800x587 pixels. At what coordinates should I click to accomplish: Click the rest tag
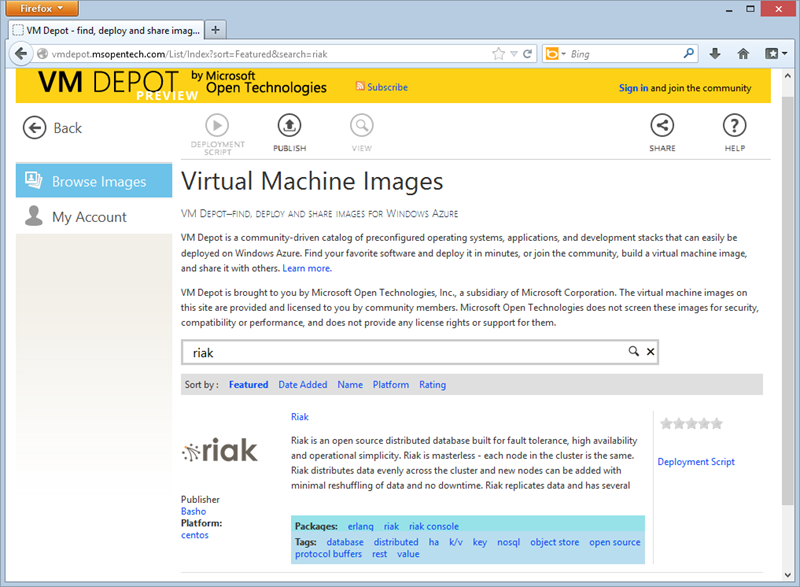click(x=379, y=554)
